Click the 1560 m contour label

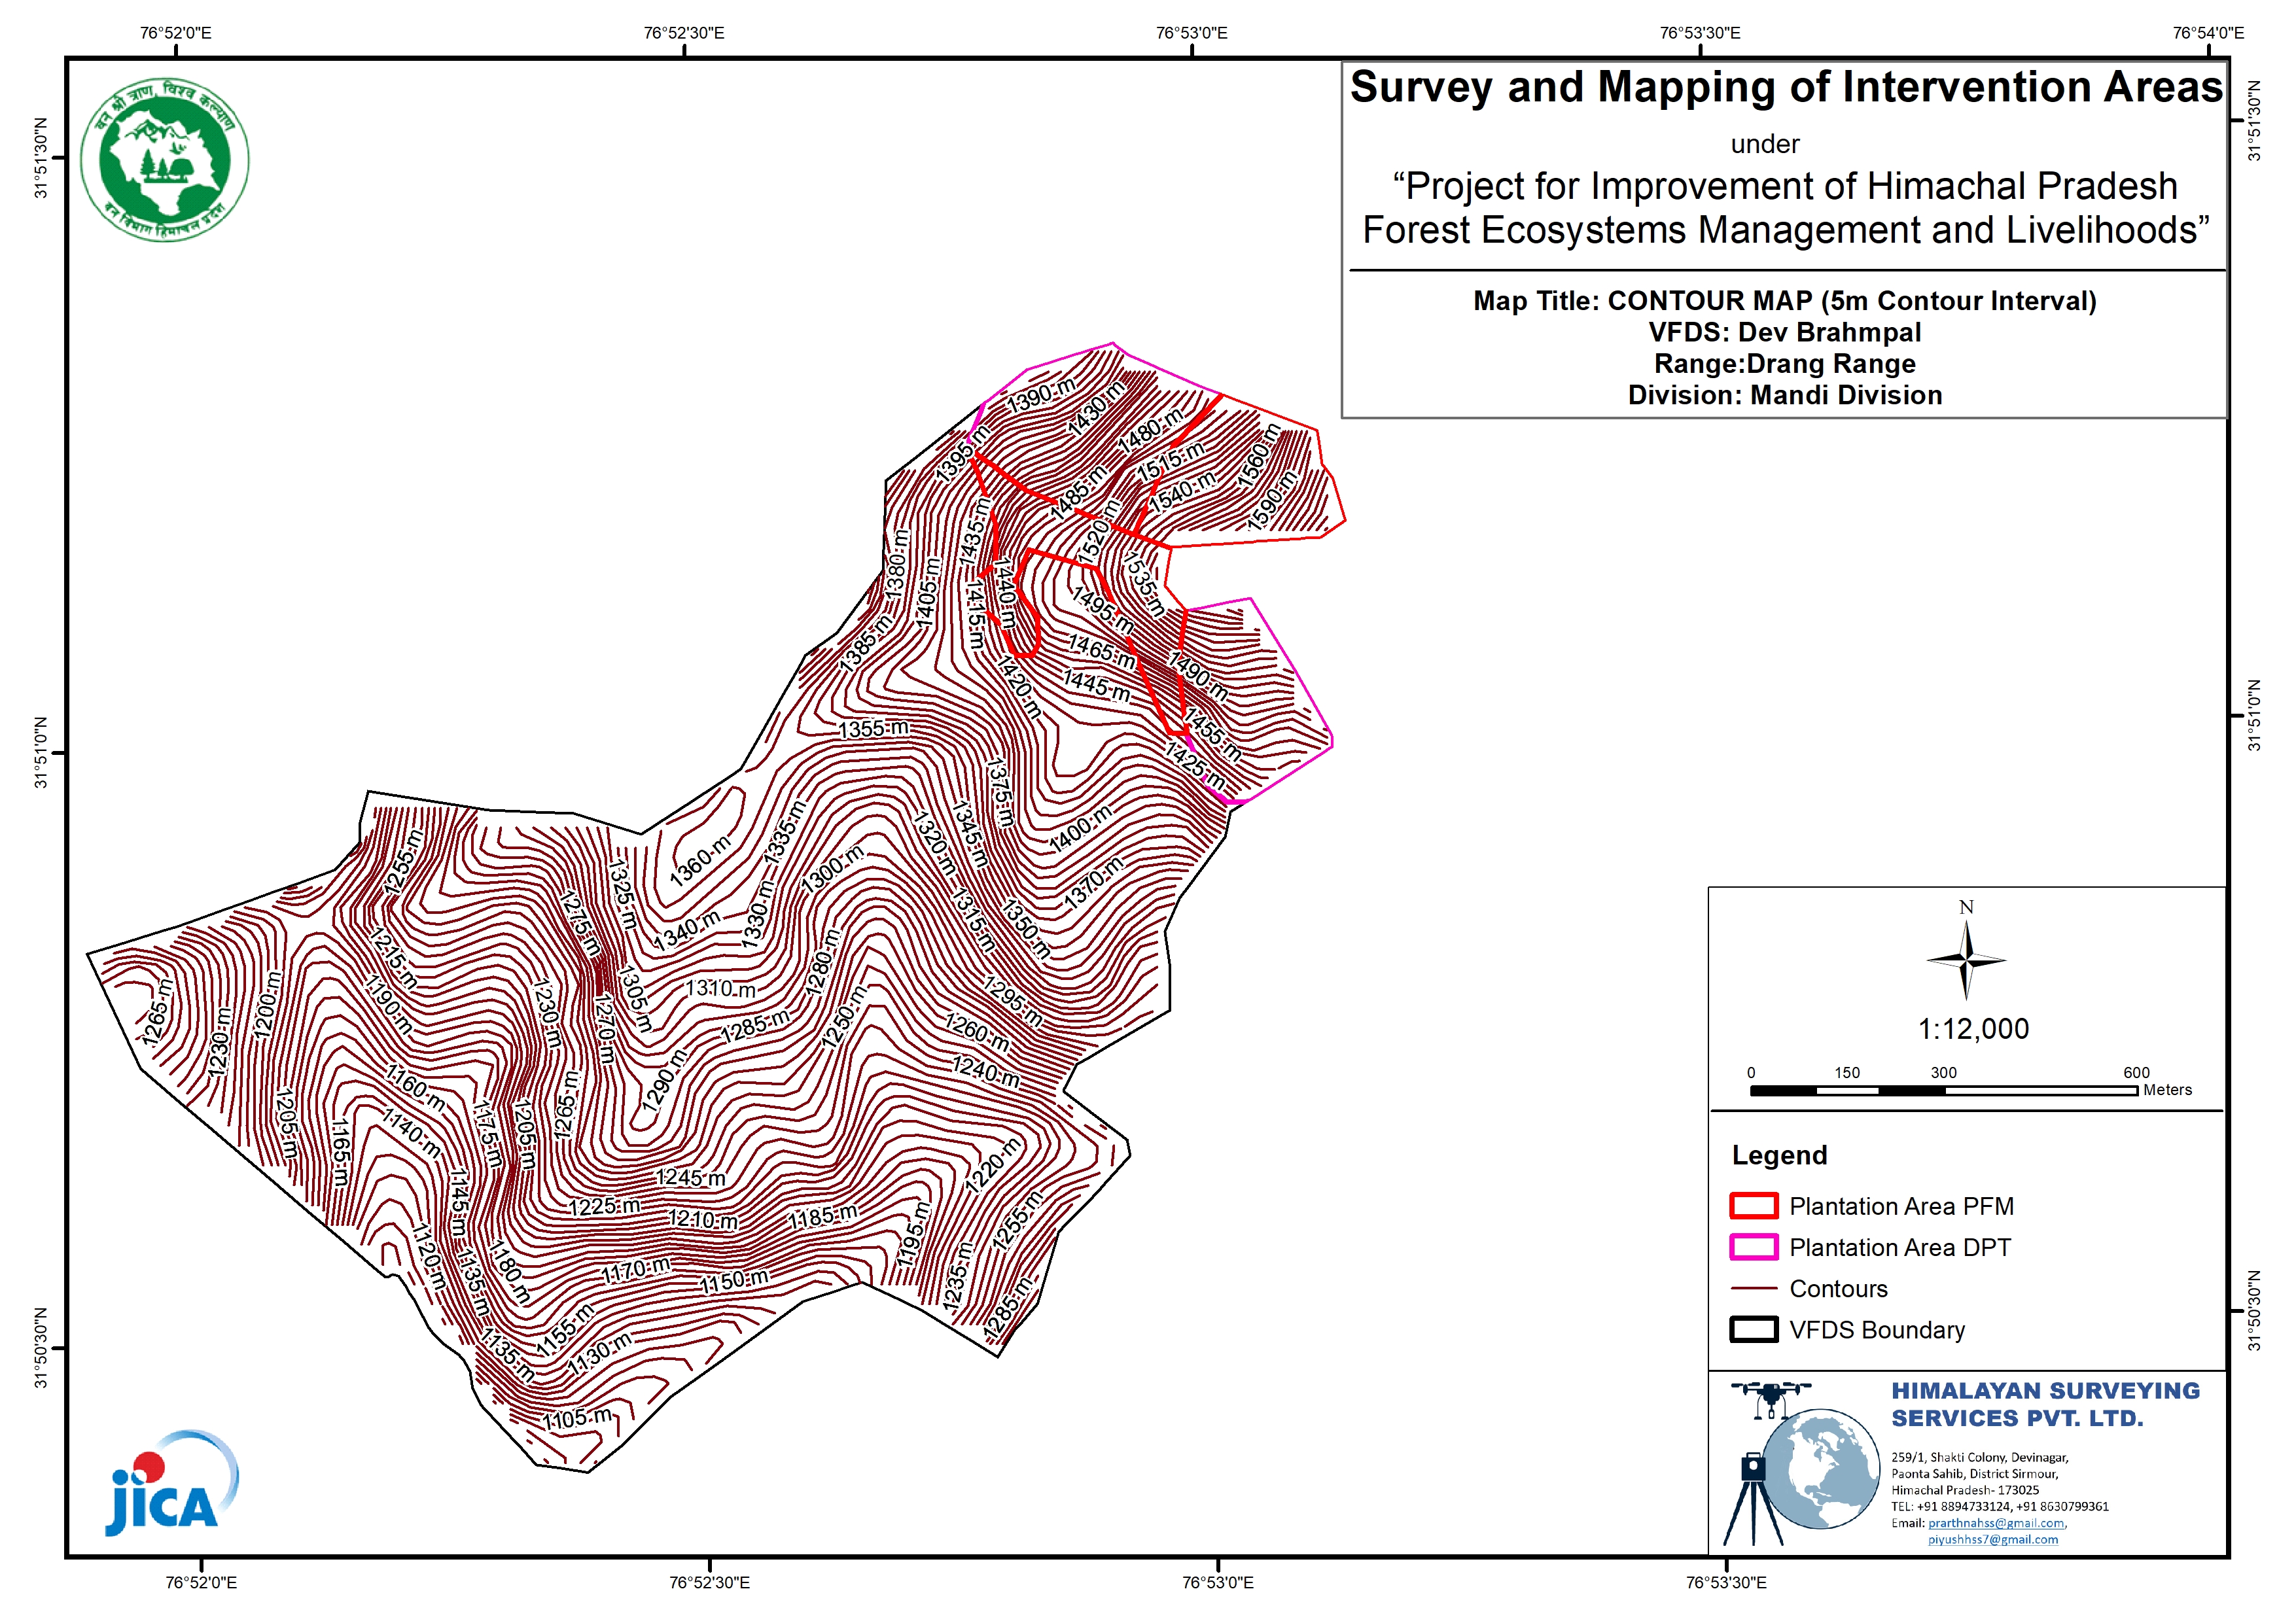1259,456
